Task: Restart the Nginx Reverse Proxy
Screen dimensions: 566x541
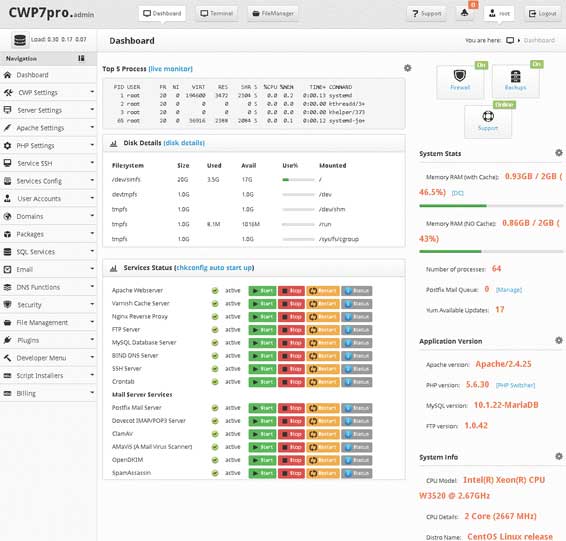Action: click(323, 317)
